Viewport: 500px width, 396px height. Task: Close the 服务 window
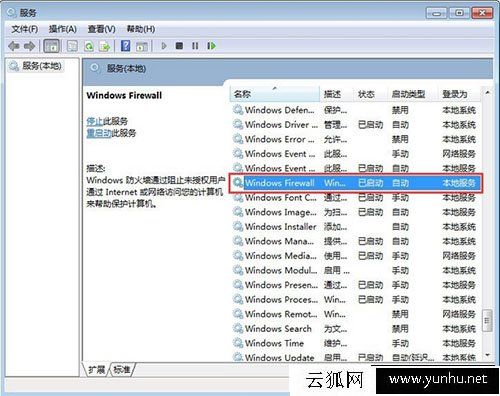pos(482,13)
